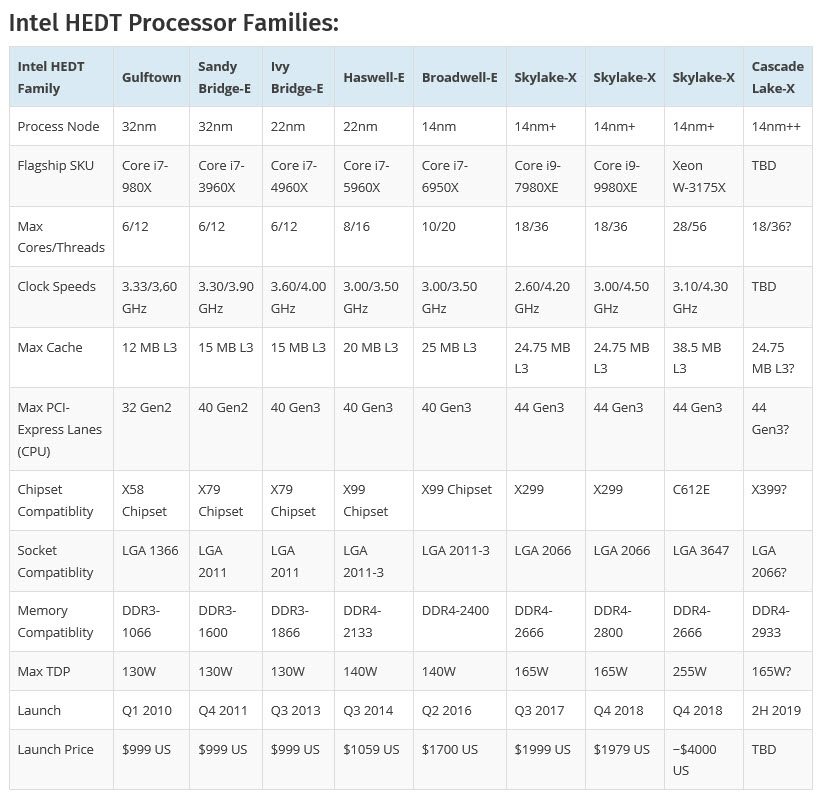Select the Launch Price row label
The image size is (824, 799).
click(54, 749)
